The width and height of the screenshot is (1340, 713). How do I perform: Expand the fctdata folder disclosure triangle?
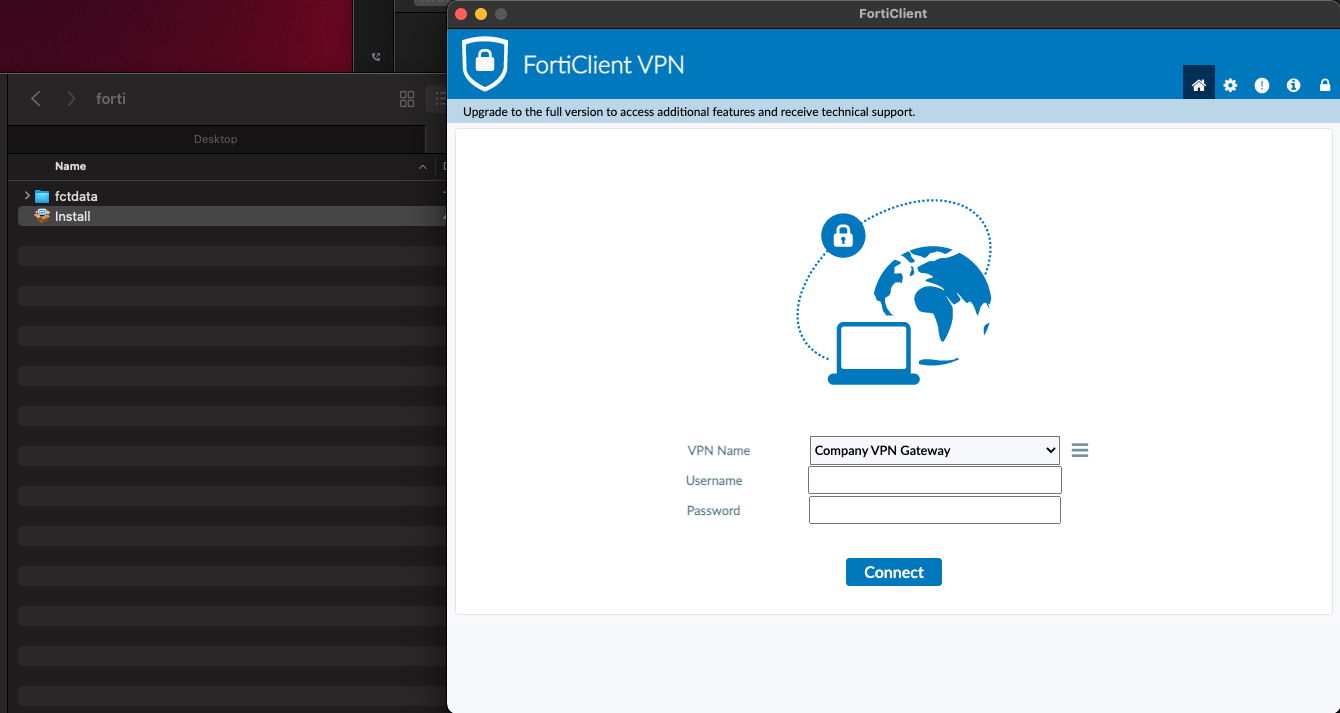click(27, 196)
